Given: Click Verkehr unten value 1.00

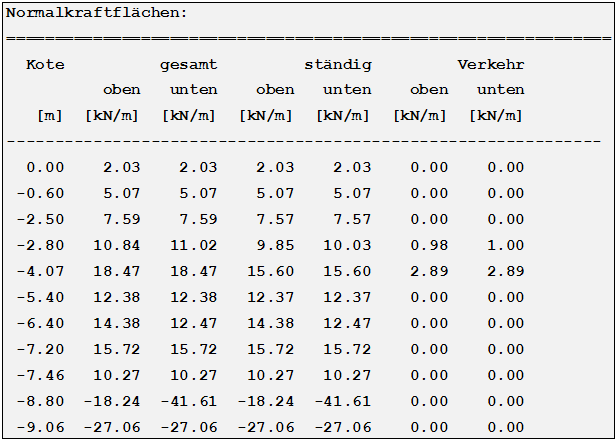Looking at the screenshot, I should [x=506, y=245].
